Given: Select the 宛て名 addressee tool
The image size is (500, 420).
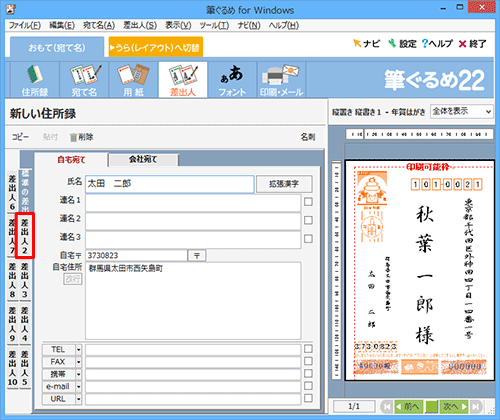Looking at the screenshot, I should pos(84,80).
